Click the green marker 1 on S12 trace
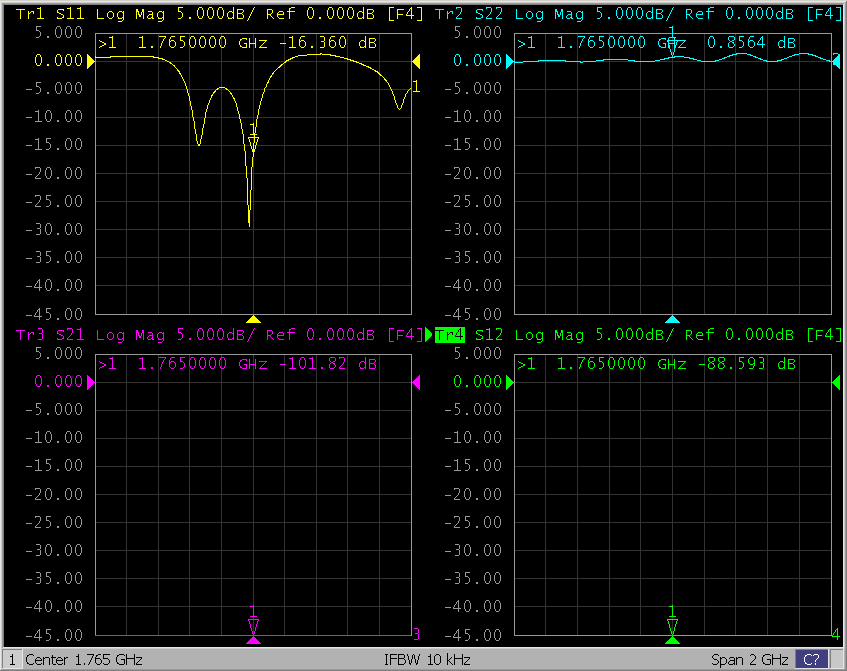The width and height of the screenshot is (847, 671). point(672,625)
